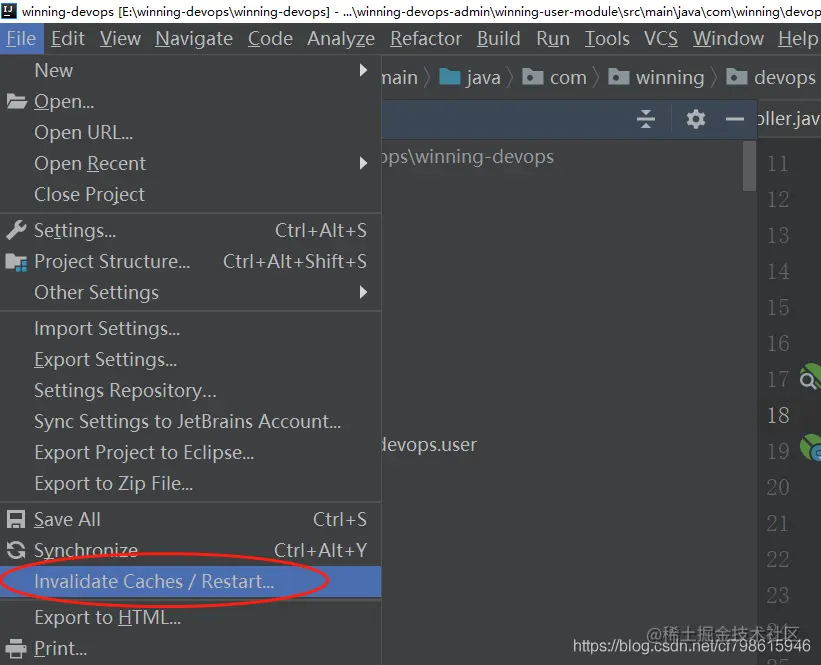Choose Export to HTML...
The width and height of the screenshot is (821, 665).
[191, 617]
